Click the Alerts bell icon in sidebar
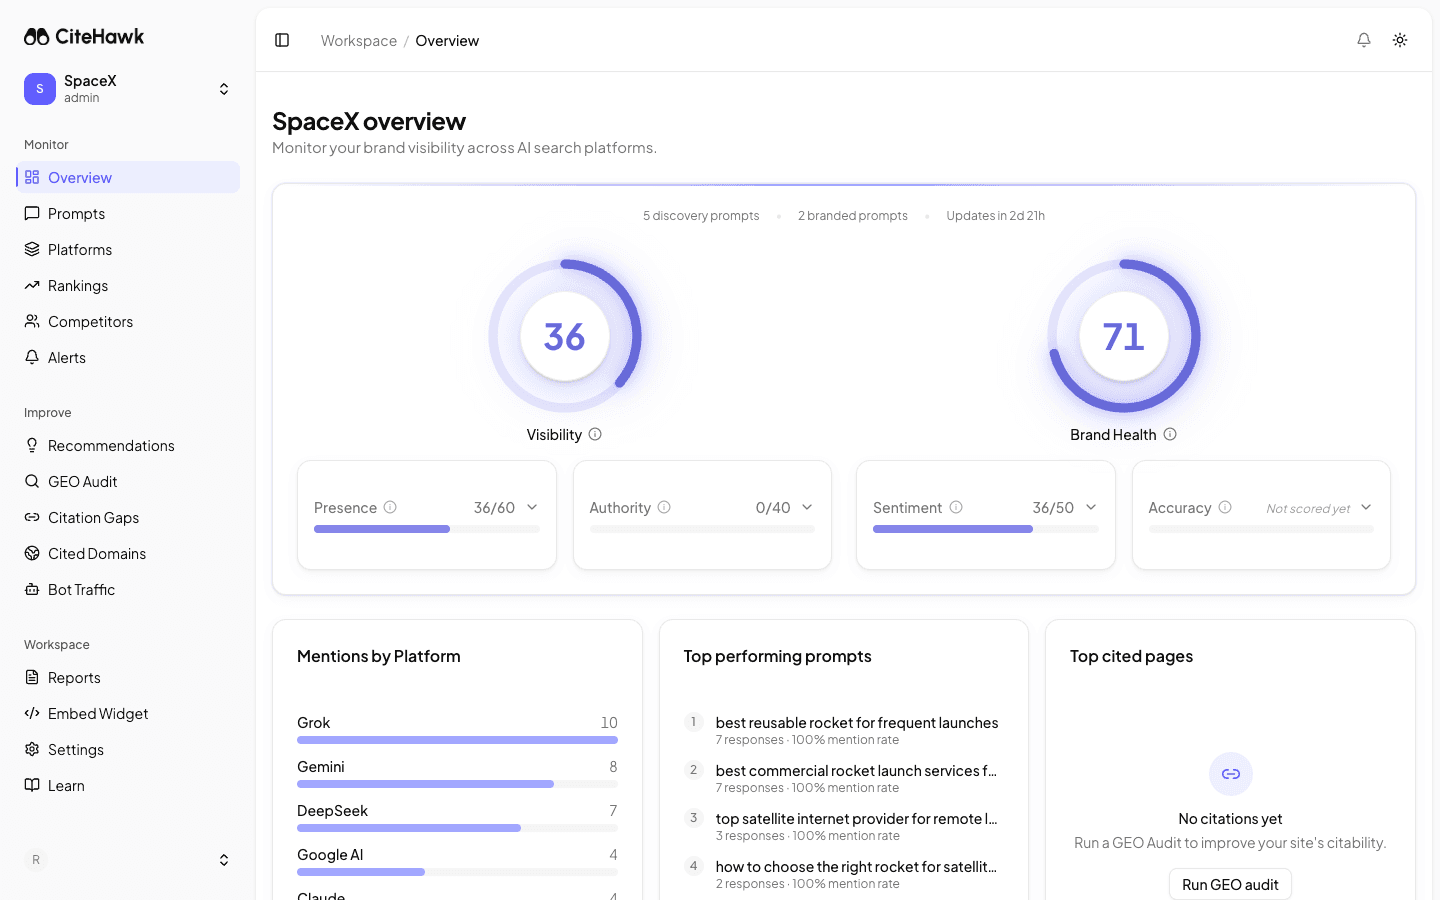Viewport: 1440px width, 900px height. pyautogui.click(x=32, y=357)
